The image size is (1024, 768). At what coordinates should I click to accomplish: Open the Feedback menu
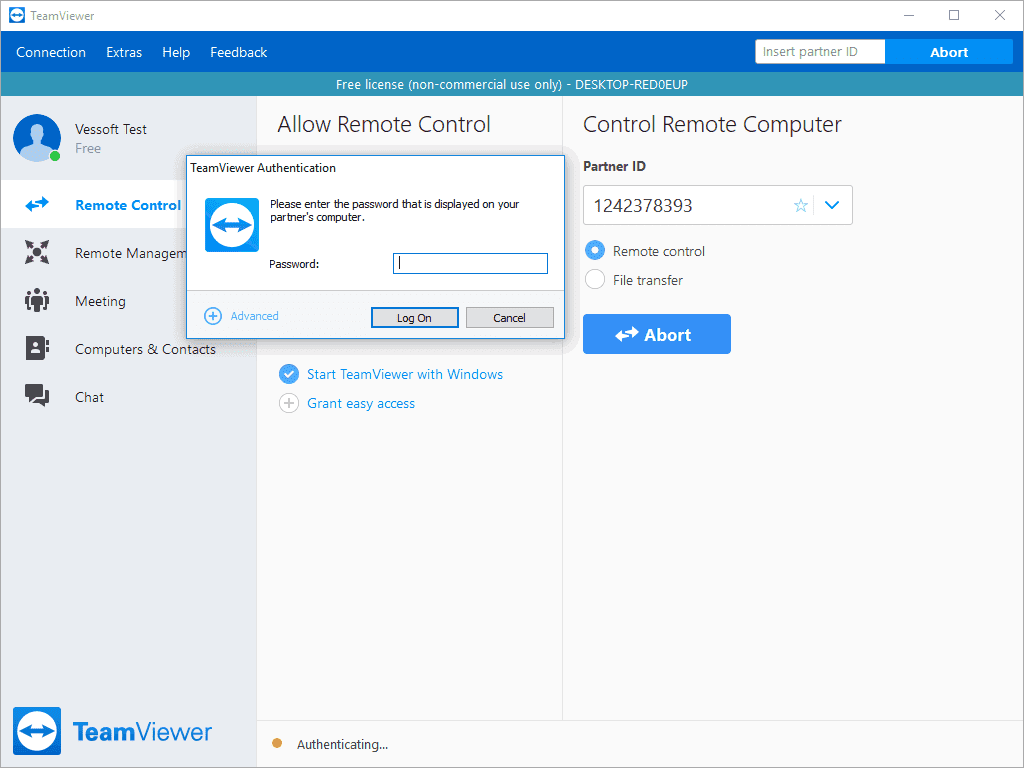[x=238, y=52]
